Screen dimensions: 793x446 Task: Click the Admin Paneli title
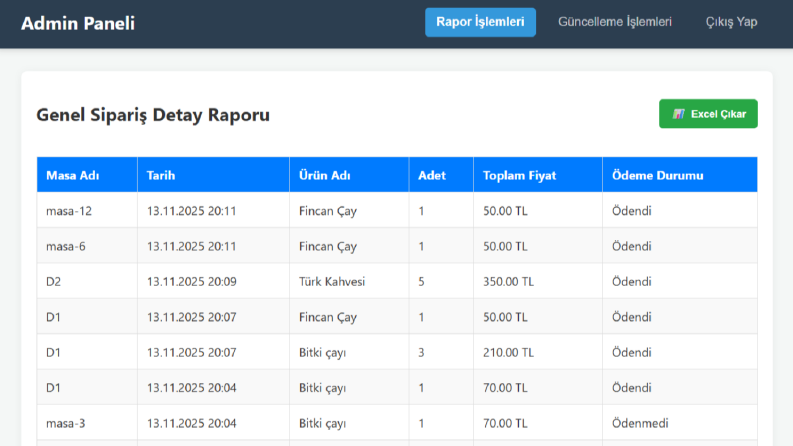78,23
